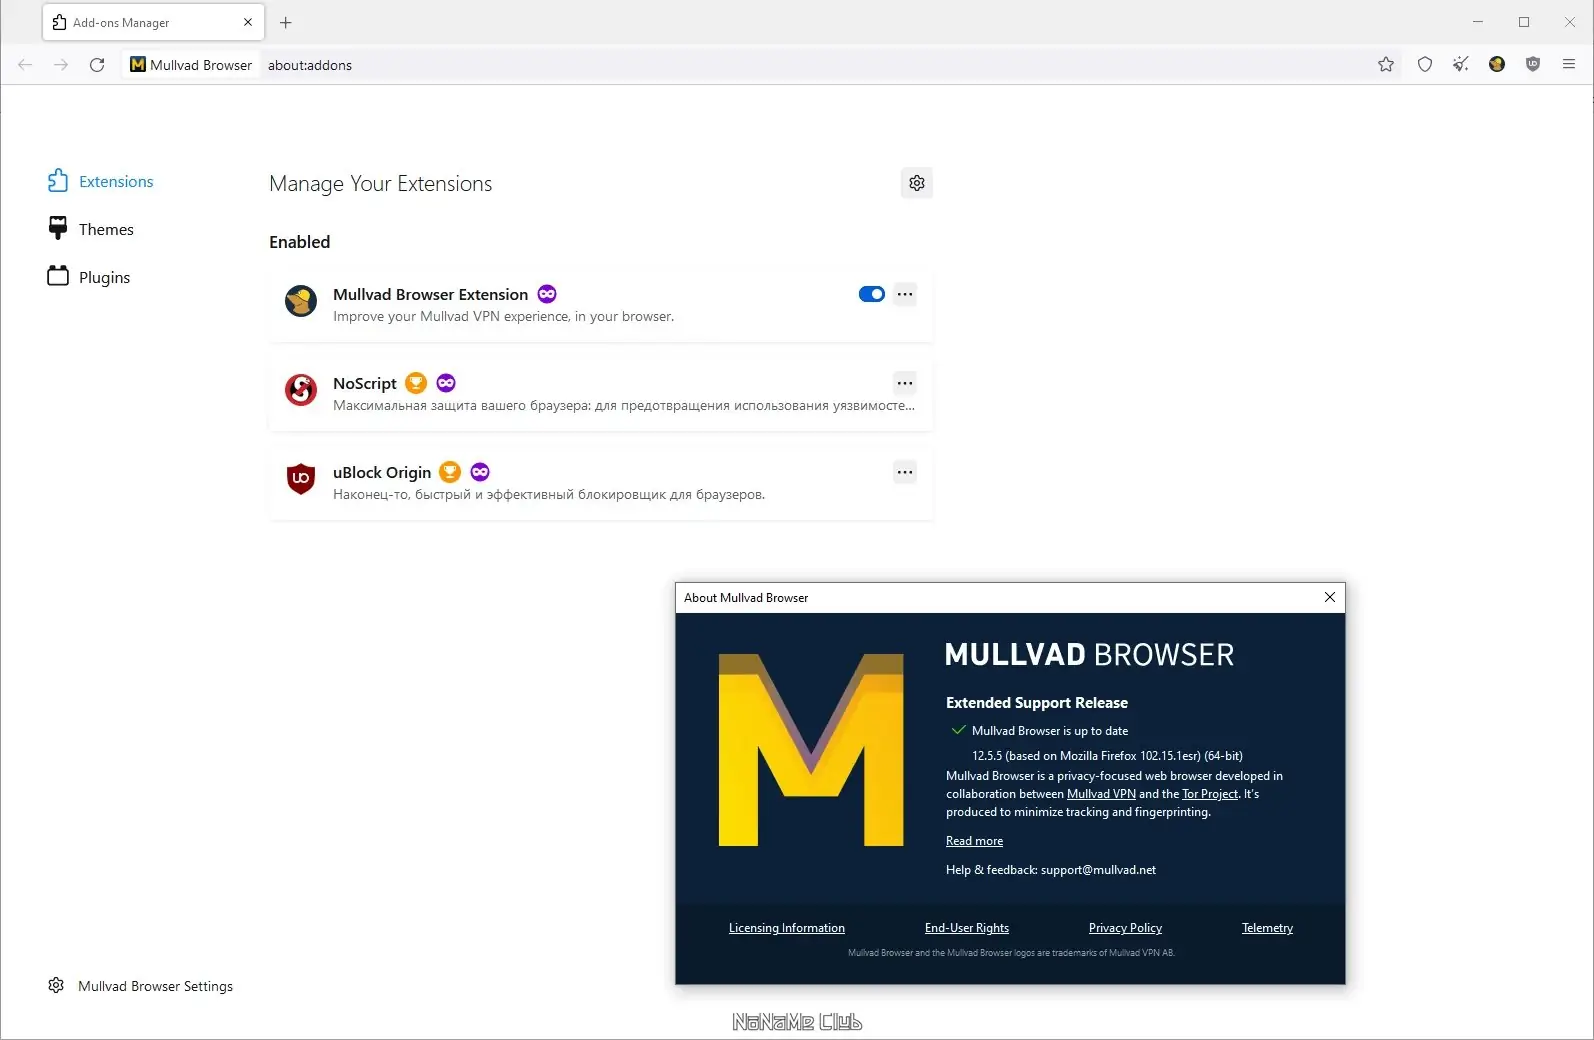
Task: Click the recommended trophy badge beside uBlock Origin
Action: coord(450,472)
